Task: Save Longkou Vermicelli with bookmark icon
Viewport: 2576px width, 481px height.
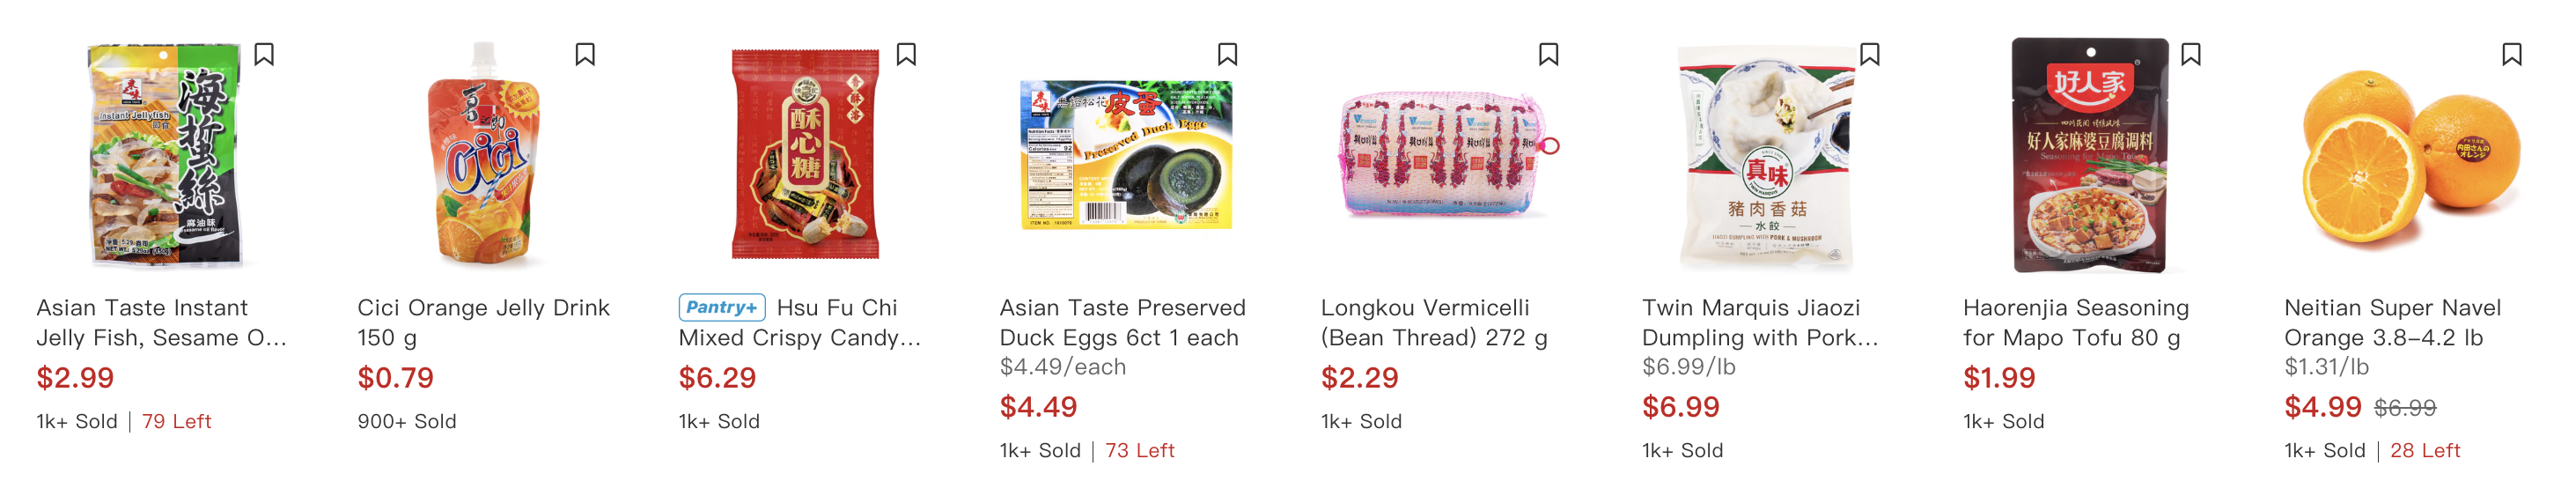Action: tap(1548, 54)
